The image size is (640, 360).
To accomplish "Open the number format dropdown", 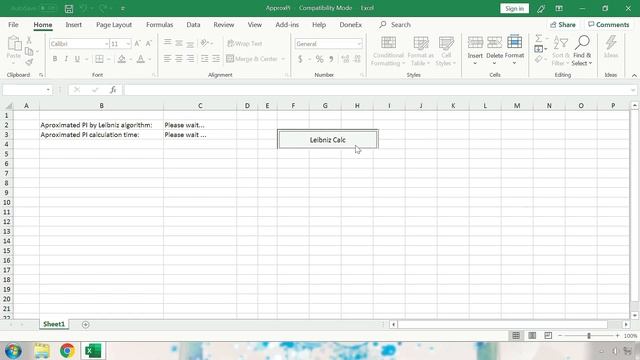I will (x=359, y=44).
